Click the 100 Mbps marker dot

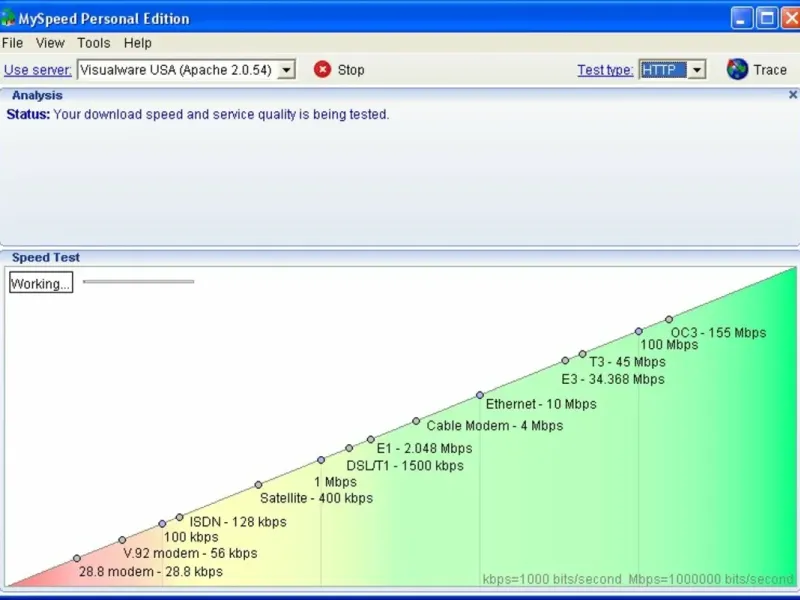pos(639,331)
